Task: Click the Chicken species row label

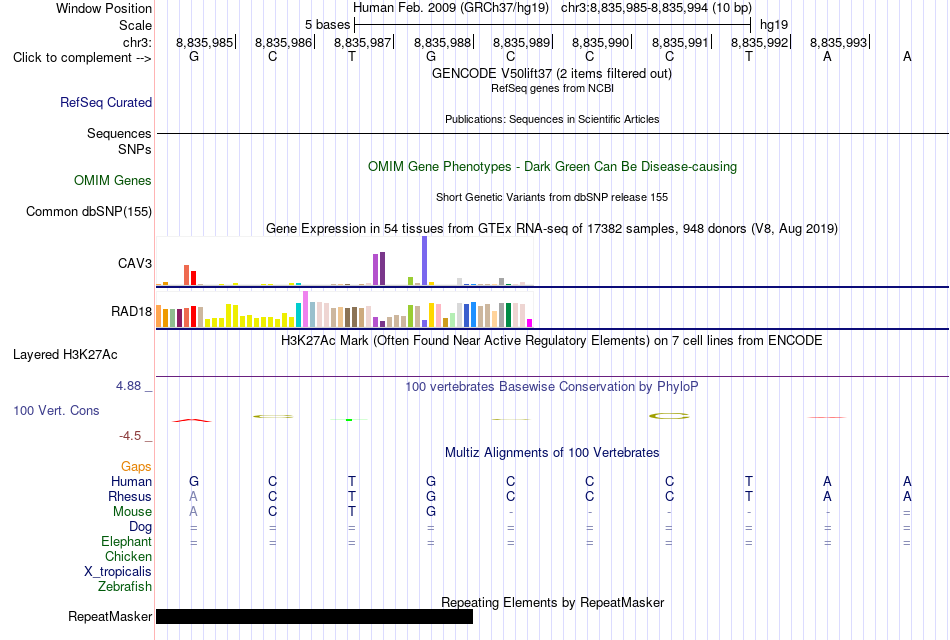Action: (x=128, y=556)
